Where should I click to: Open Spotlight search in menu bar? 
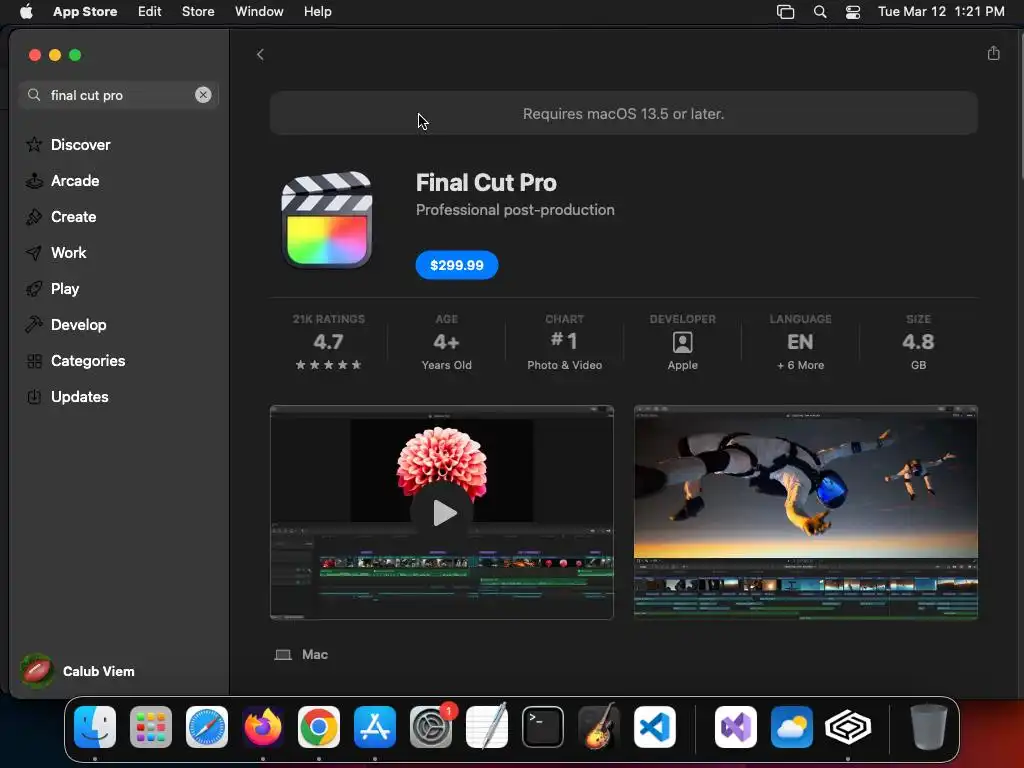point(820,11)
